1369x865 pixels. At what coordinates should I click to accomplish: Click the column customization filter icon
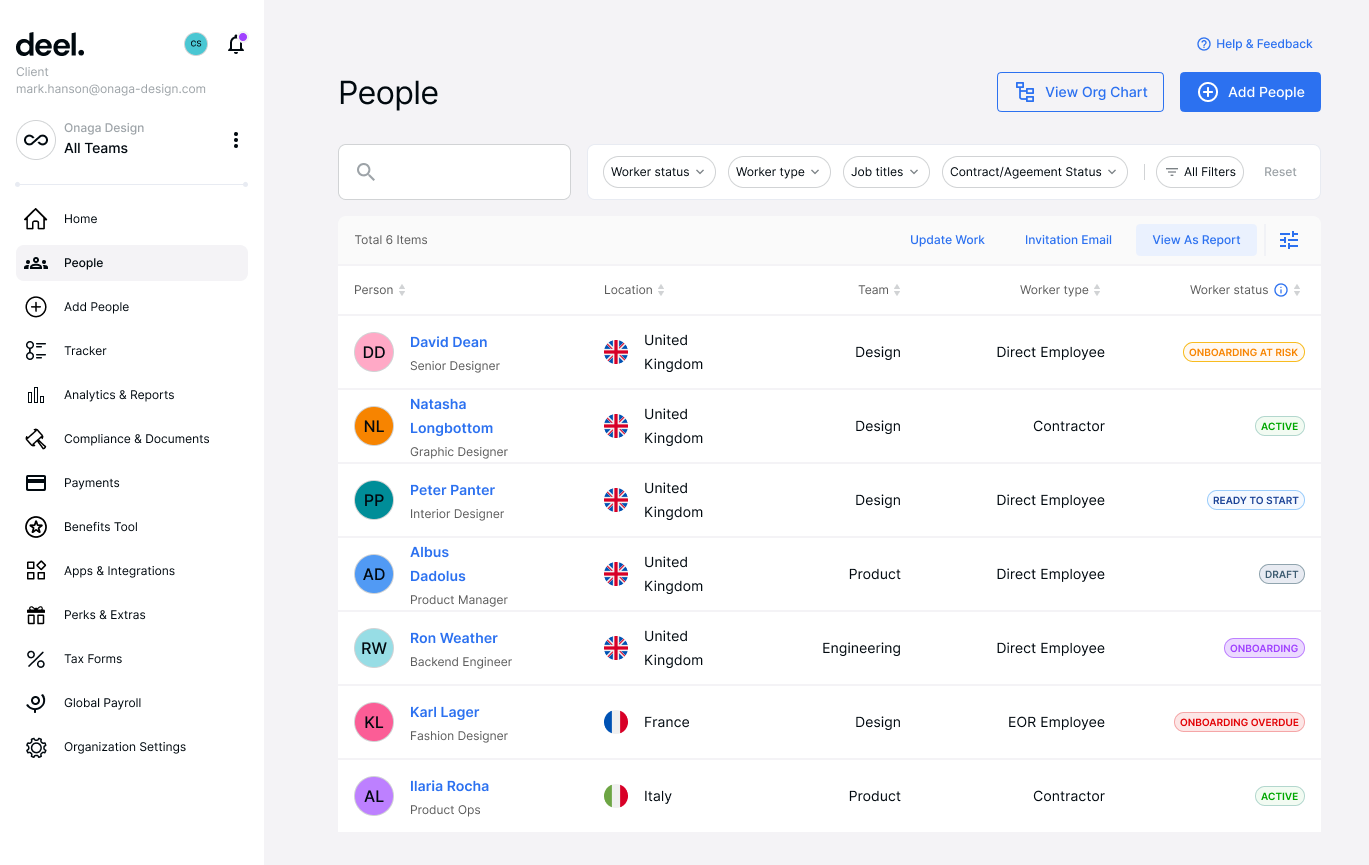pyautogui.click(x=1288, y=240)
